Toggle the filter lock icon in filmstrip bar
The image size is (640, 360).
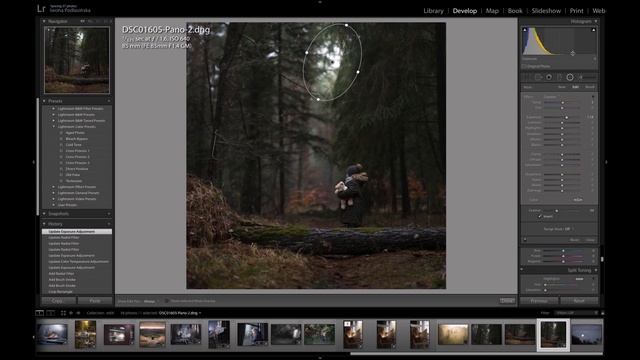coord(602,313)
